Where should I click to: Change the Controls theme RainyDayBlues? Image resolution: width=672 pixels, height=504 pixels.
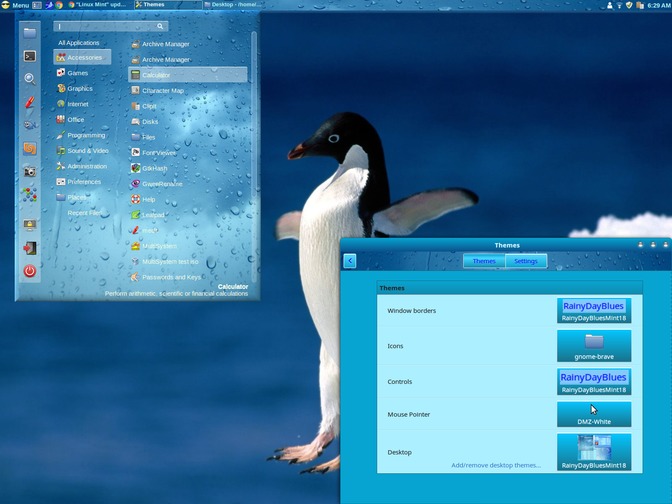tap(594, 382)
